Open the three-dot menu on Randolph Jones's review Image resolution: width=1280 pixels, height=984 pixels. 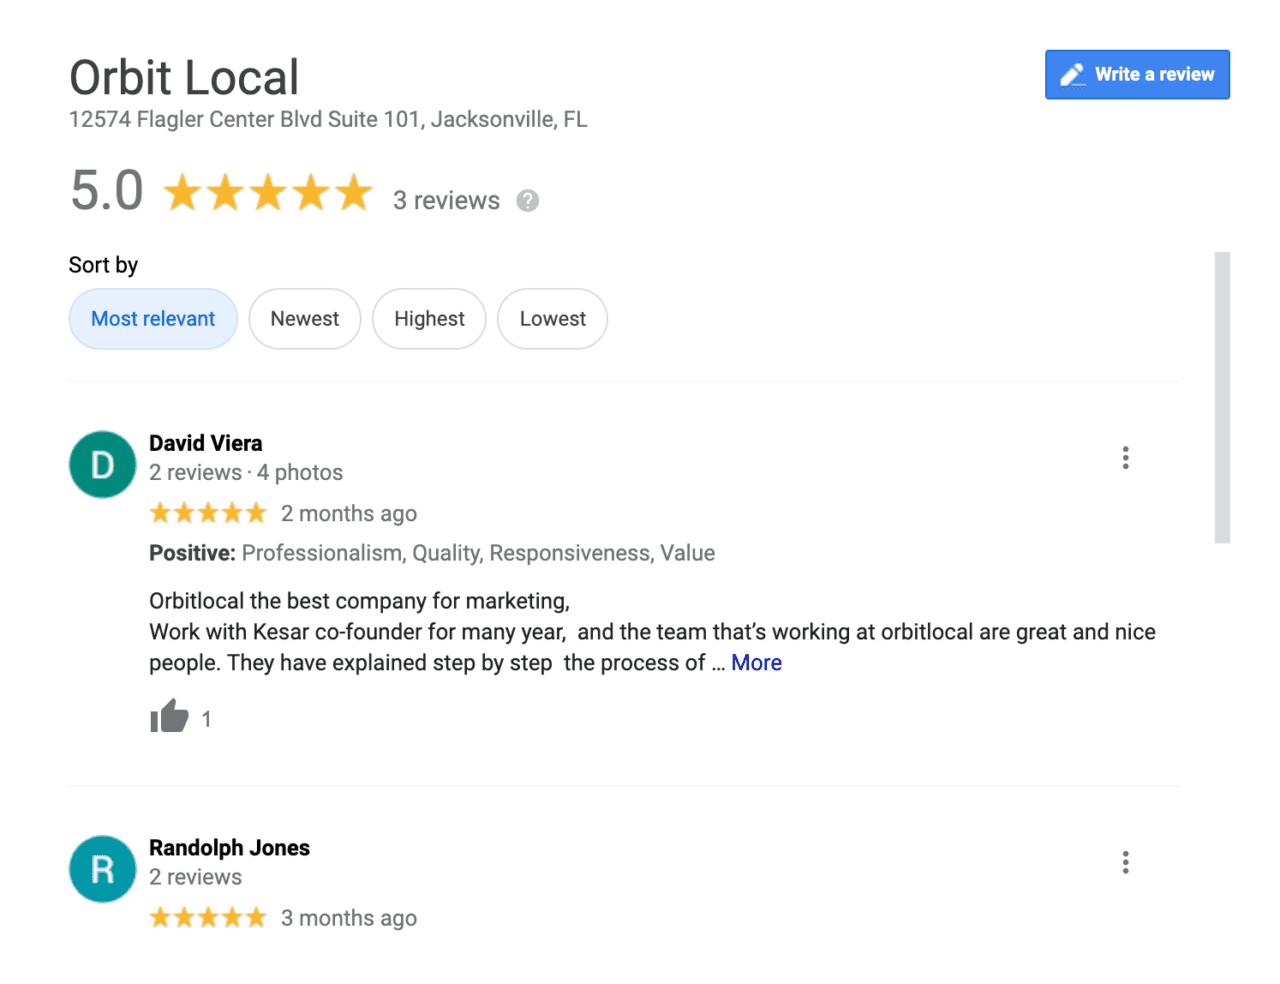(1125, 862)
